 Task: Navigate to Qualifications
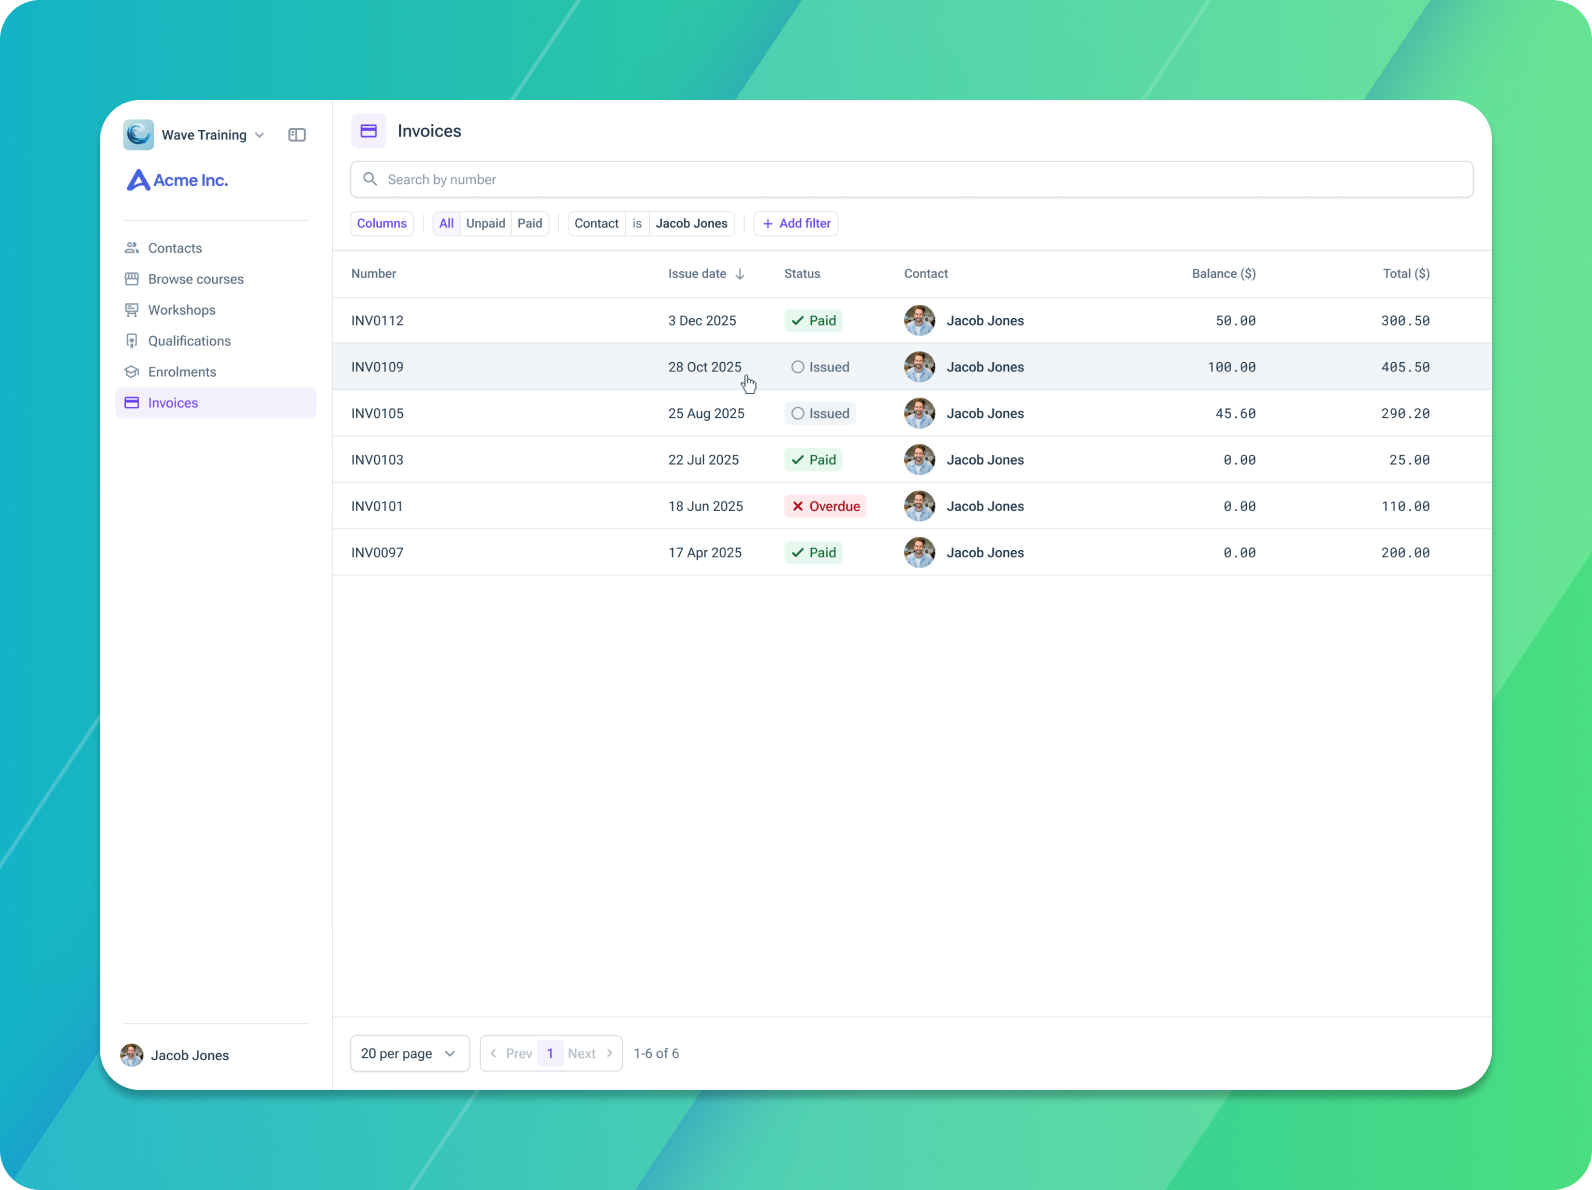pyautogui.click(x=216, y=341)
